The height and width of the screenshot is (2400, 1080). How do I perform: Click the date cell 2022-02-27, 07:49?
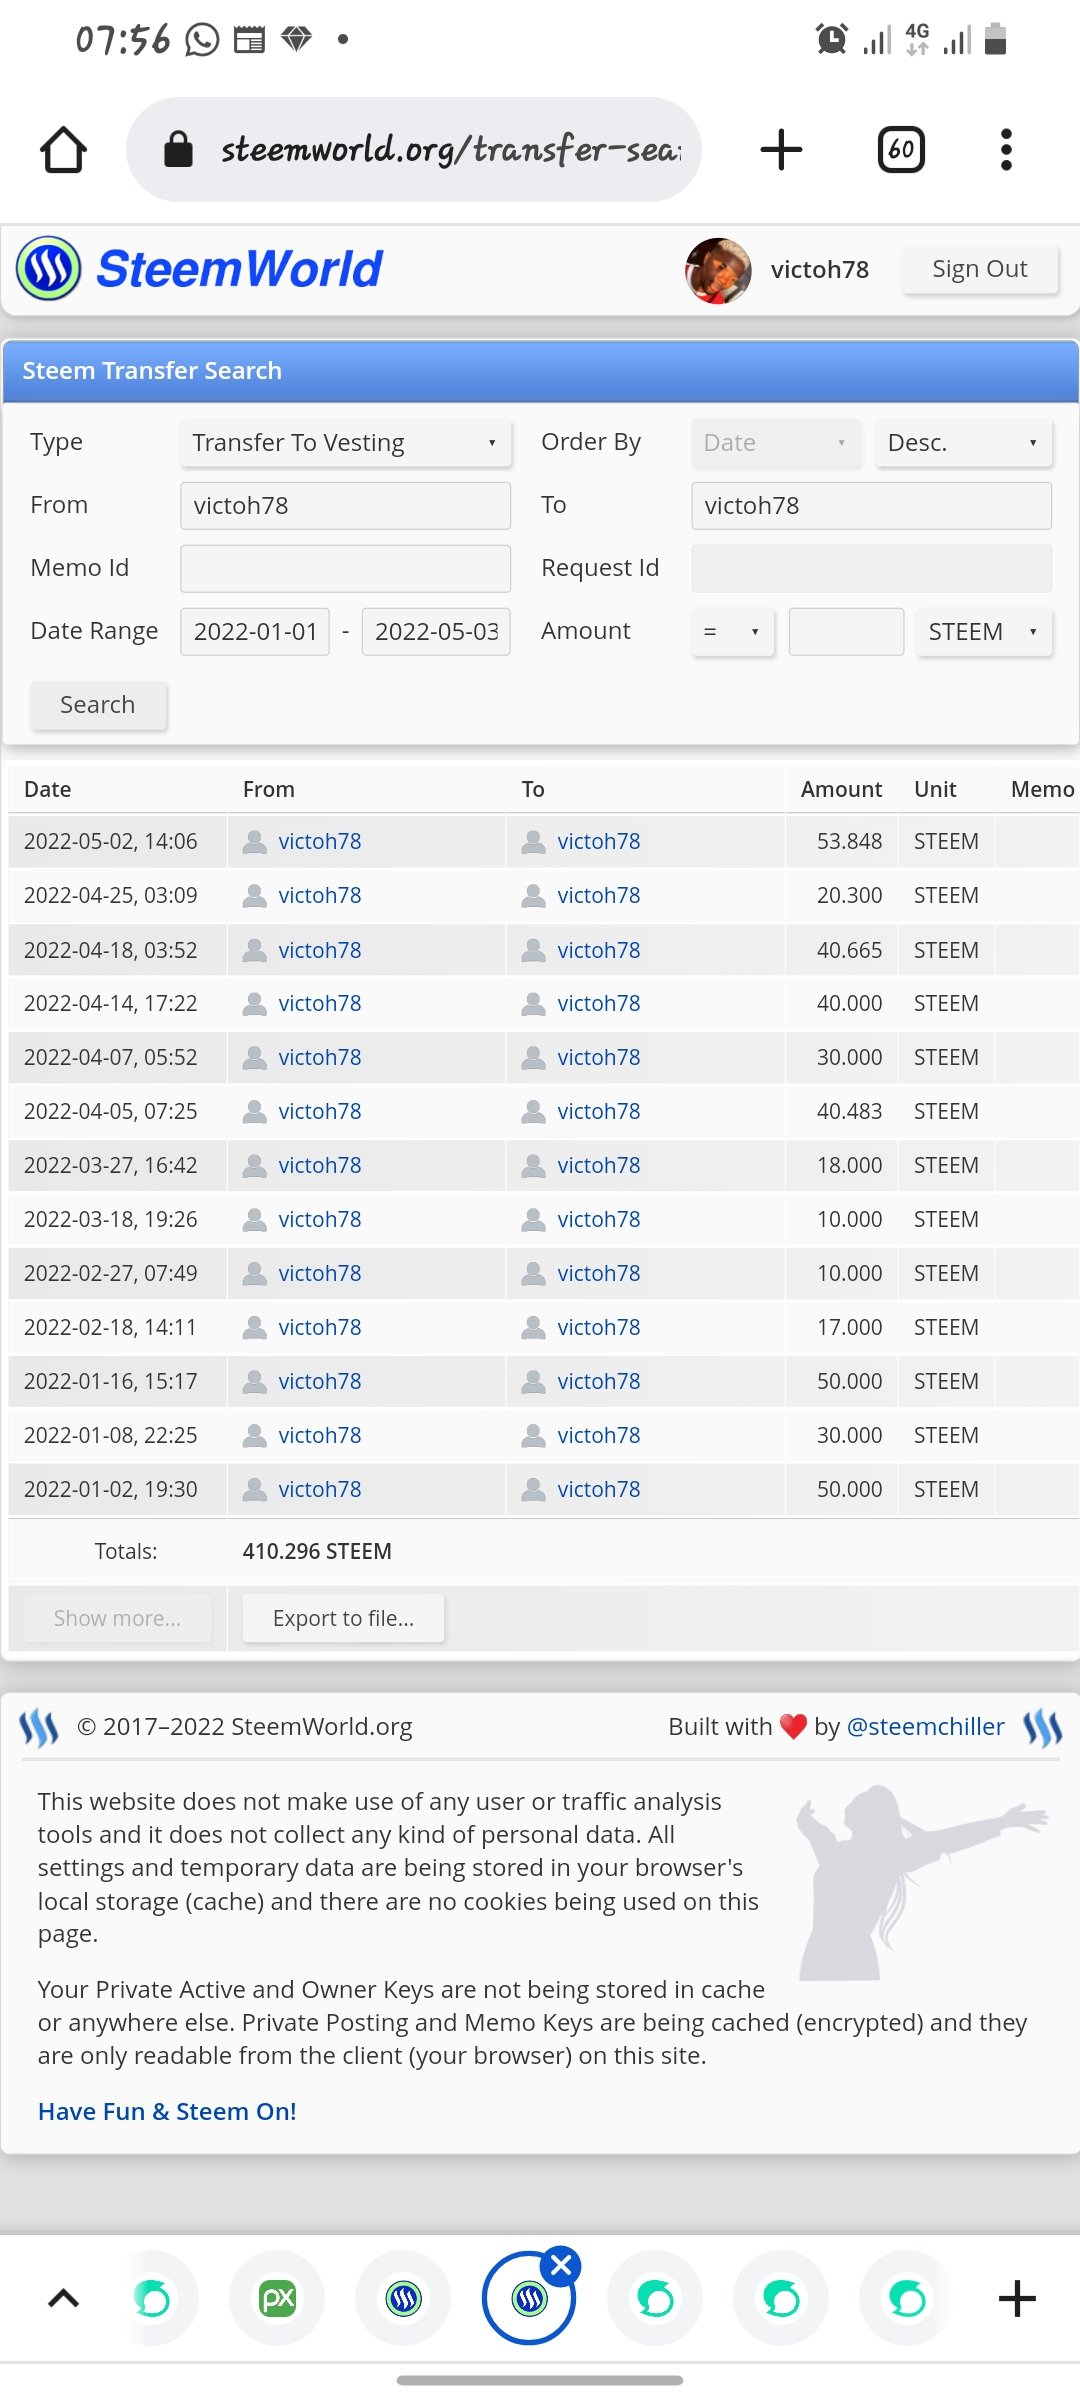(x=111, y=1274)
